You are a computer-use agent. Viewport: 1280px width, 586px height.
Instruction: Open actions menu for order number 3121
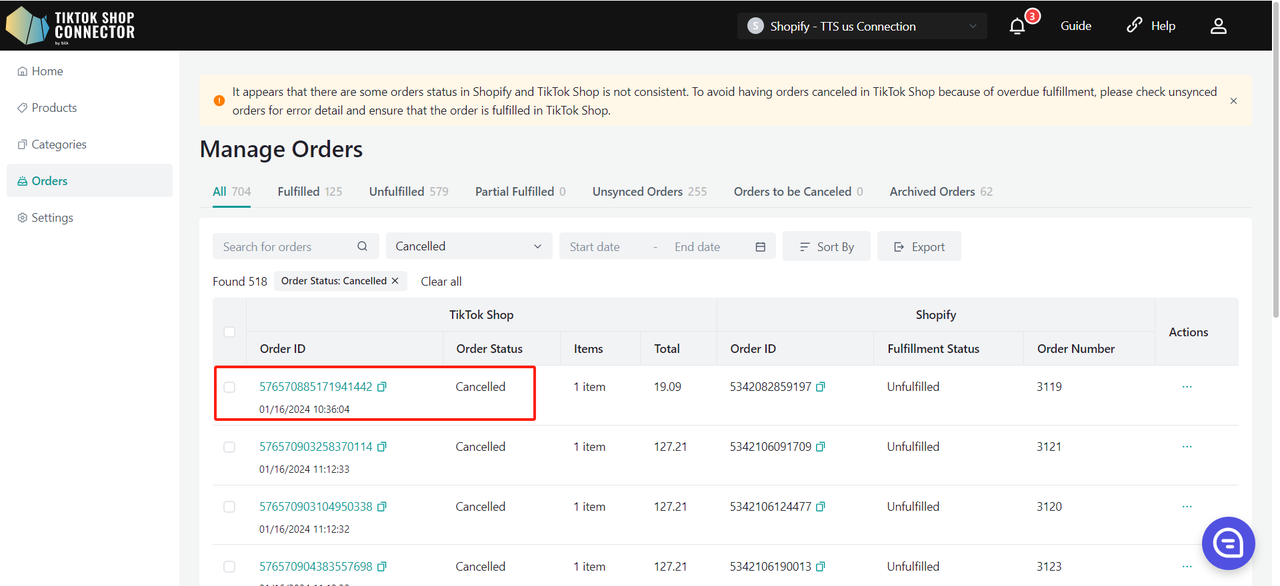1187,447
